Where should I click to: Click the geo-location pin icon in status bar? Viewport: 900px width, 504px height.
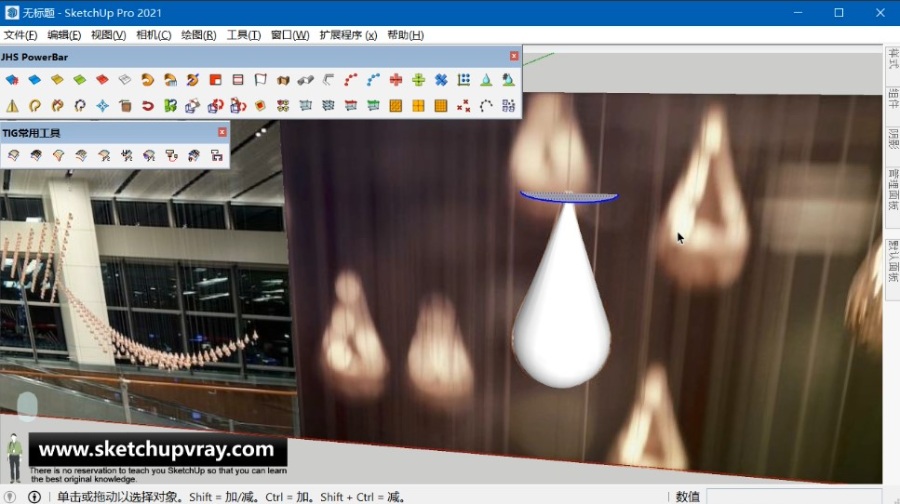[x=10, y=497]
